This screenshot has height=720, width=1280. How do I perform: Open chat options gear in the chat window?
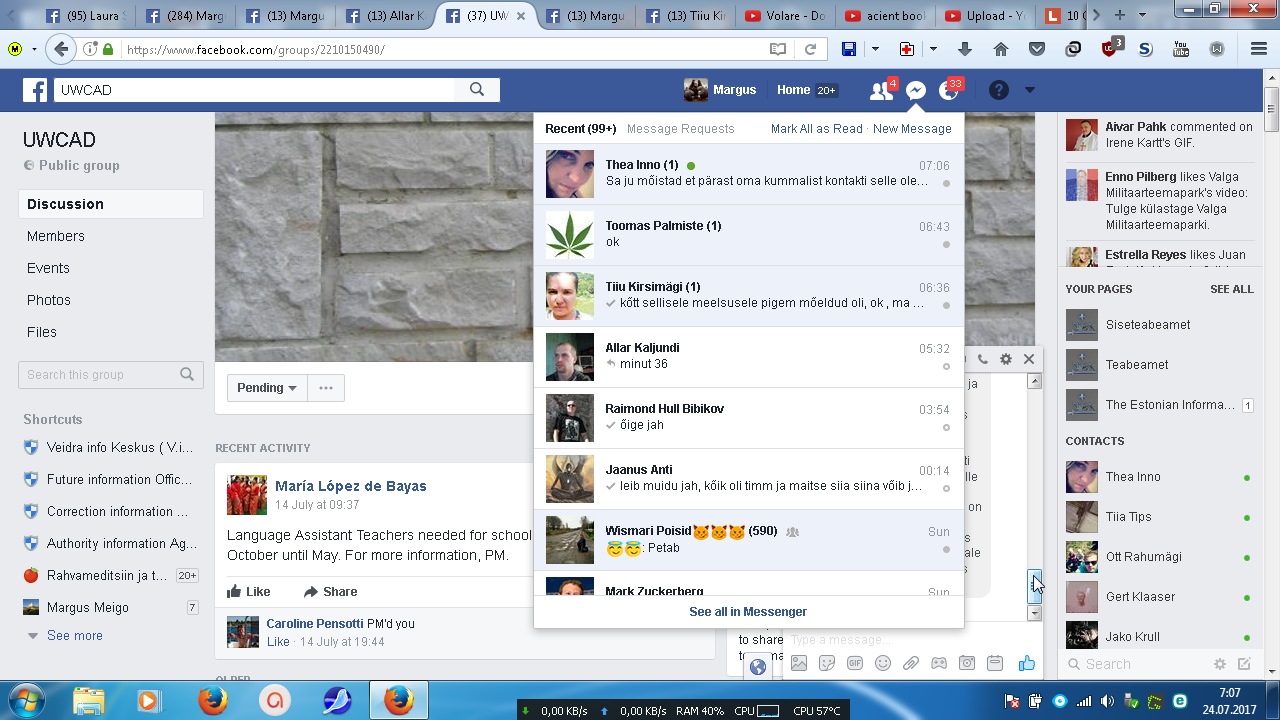pyautogui.click(x=1006, y=359)
